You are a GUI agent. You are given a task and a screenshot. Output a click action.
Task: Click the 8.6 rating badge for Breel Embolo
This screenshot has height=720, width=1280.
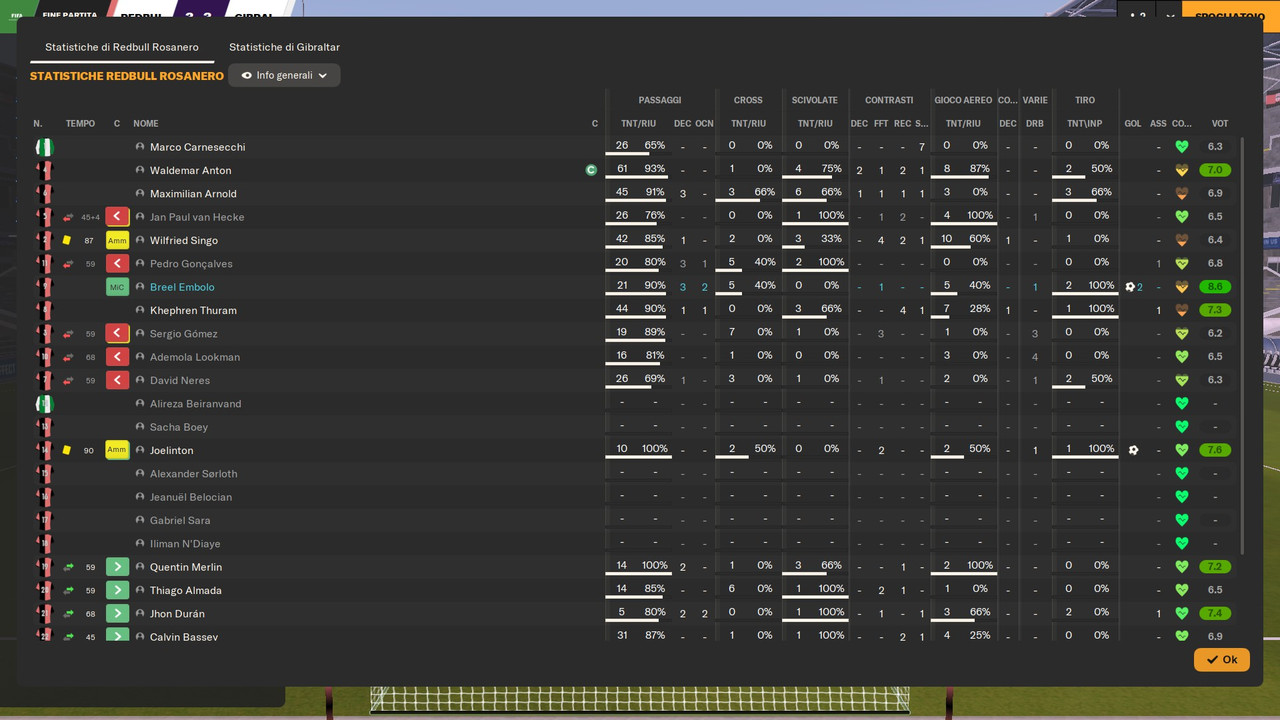pos(1216,287)
